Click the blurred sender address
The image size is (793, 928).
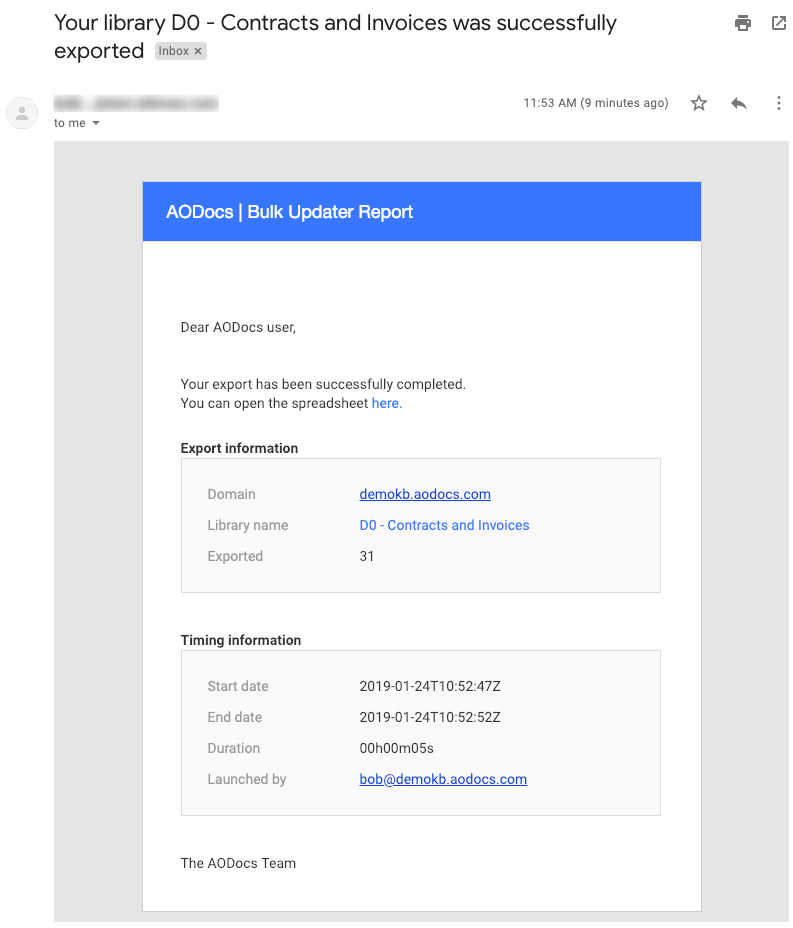(x=136, y=103)
